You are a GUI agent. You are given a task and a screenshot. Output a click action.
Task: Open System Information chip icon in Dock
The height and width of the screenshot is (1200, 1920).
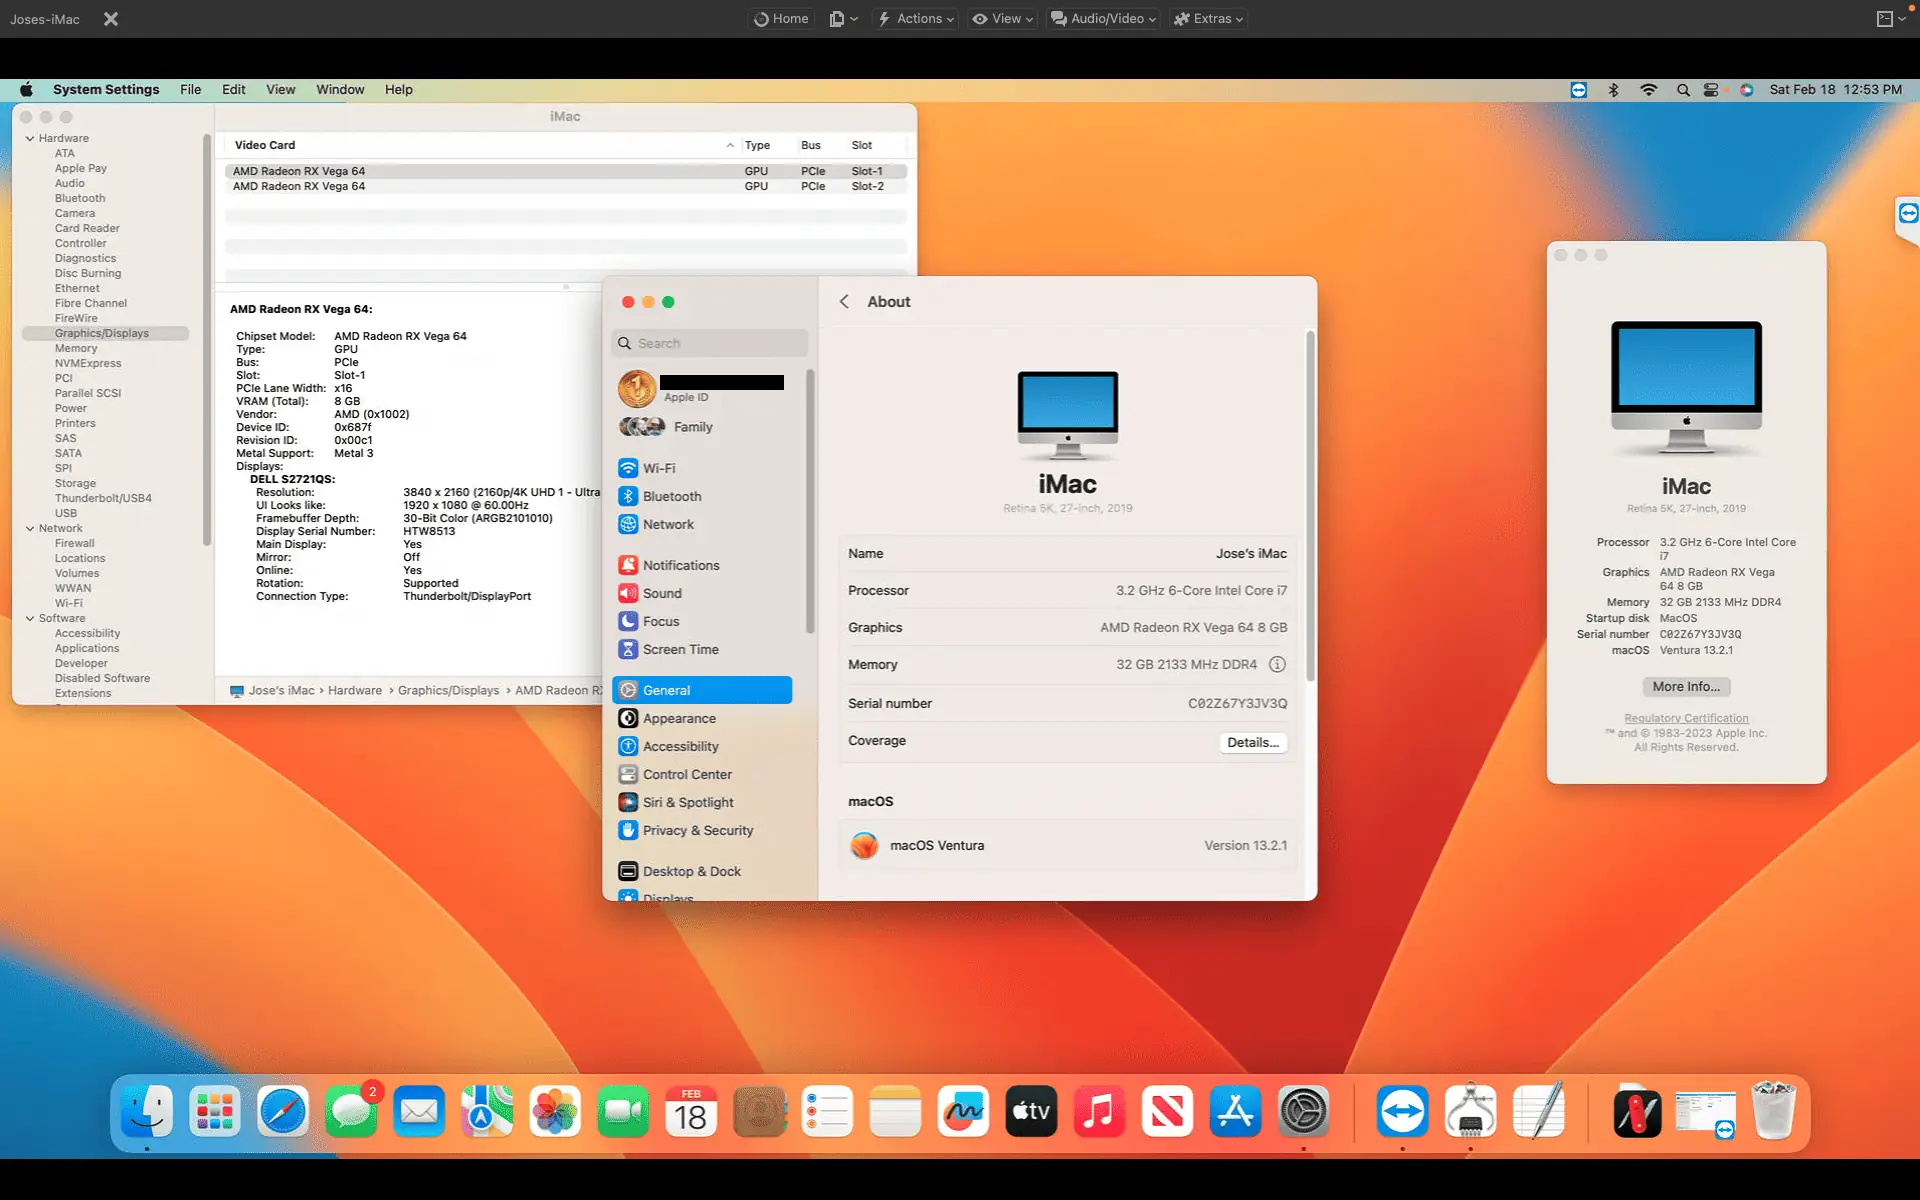(x=1470, y=1111)
